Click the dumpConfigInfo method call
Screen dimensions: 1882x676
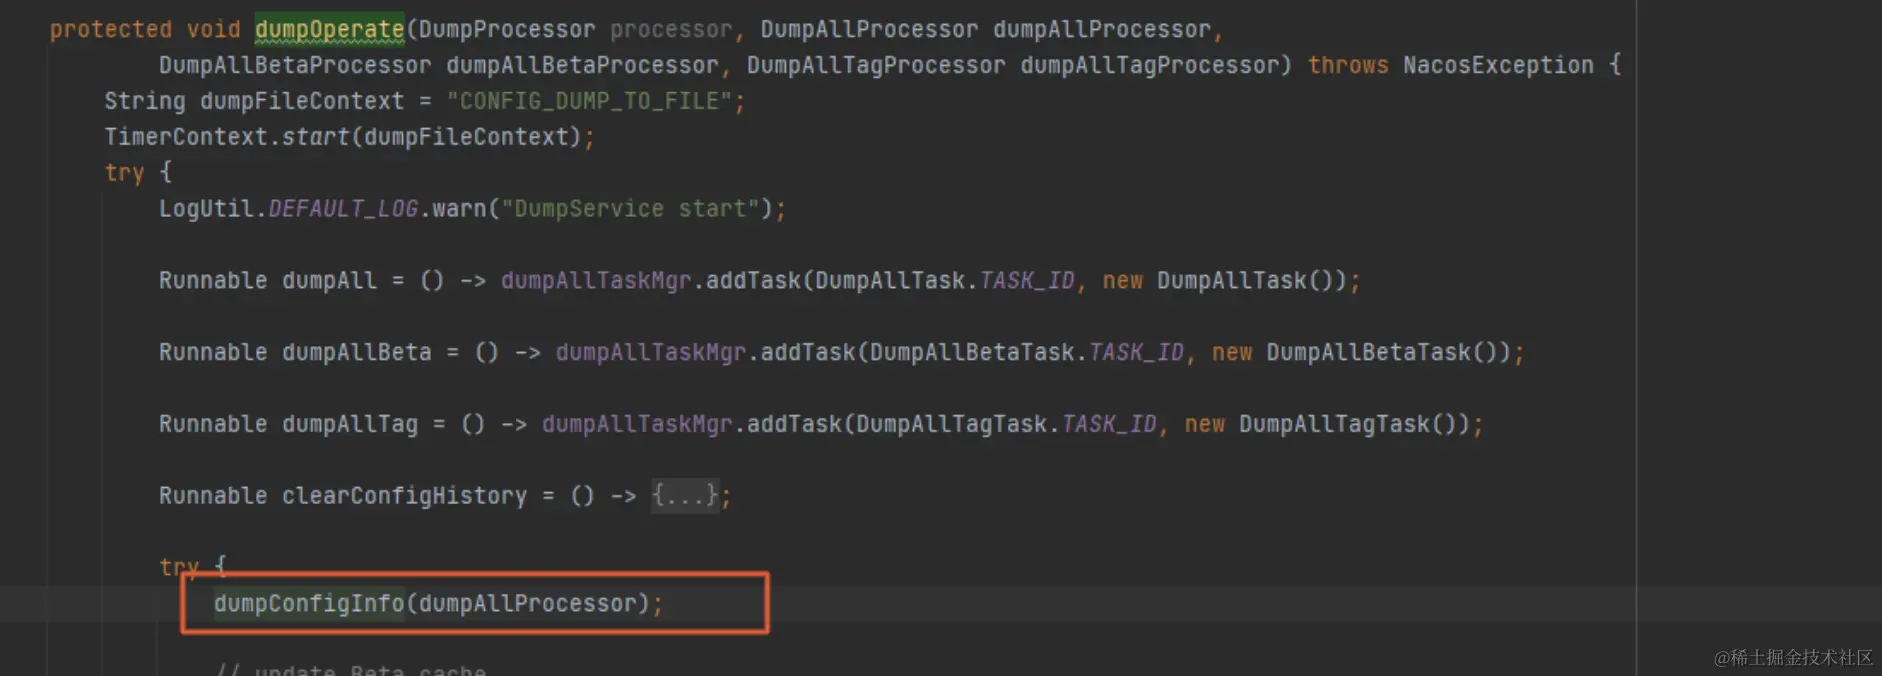tap(309, 604)
